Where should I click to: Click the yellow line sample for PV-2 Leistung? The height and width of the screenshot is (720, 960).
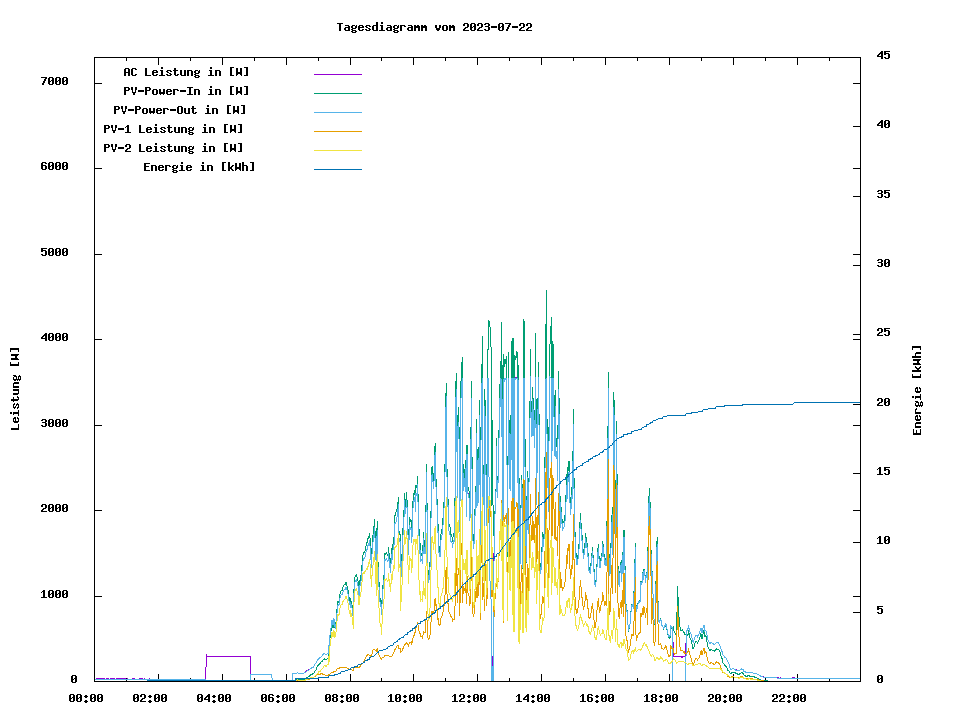(337, 150)
